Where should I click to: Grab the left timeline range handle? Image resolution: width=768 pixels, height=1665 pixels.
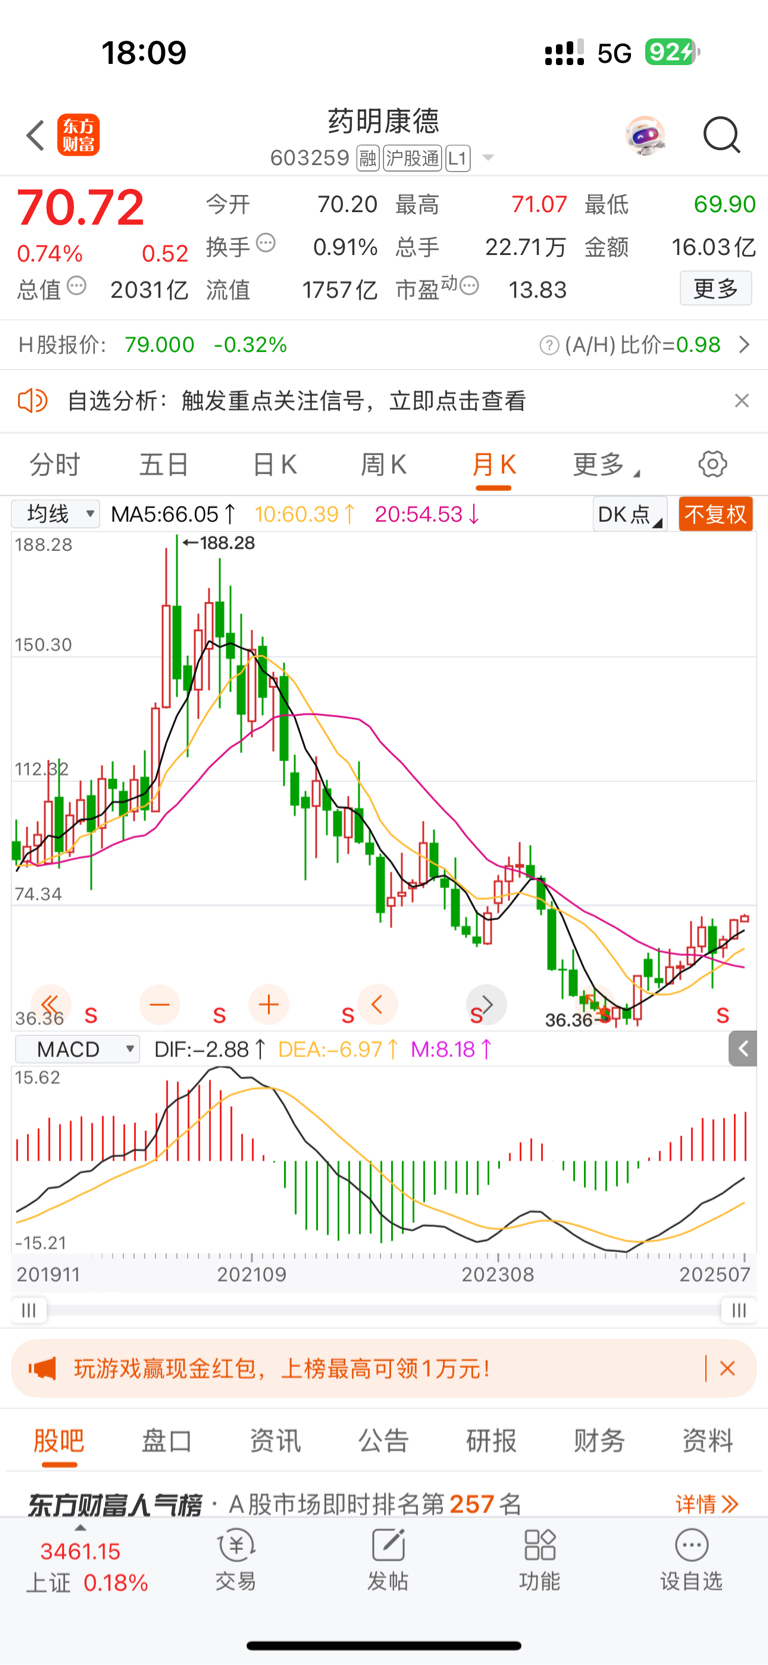point(29,1310)
